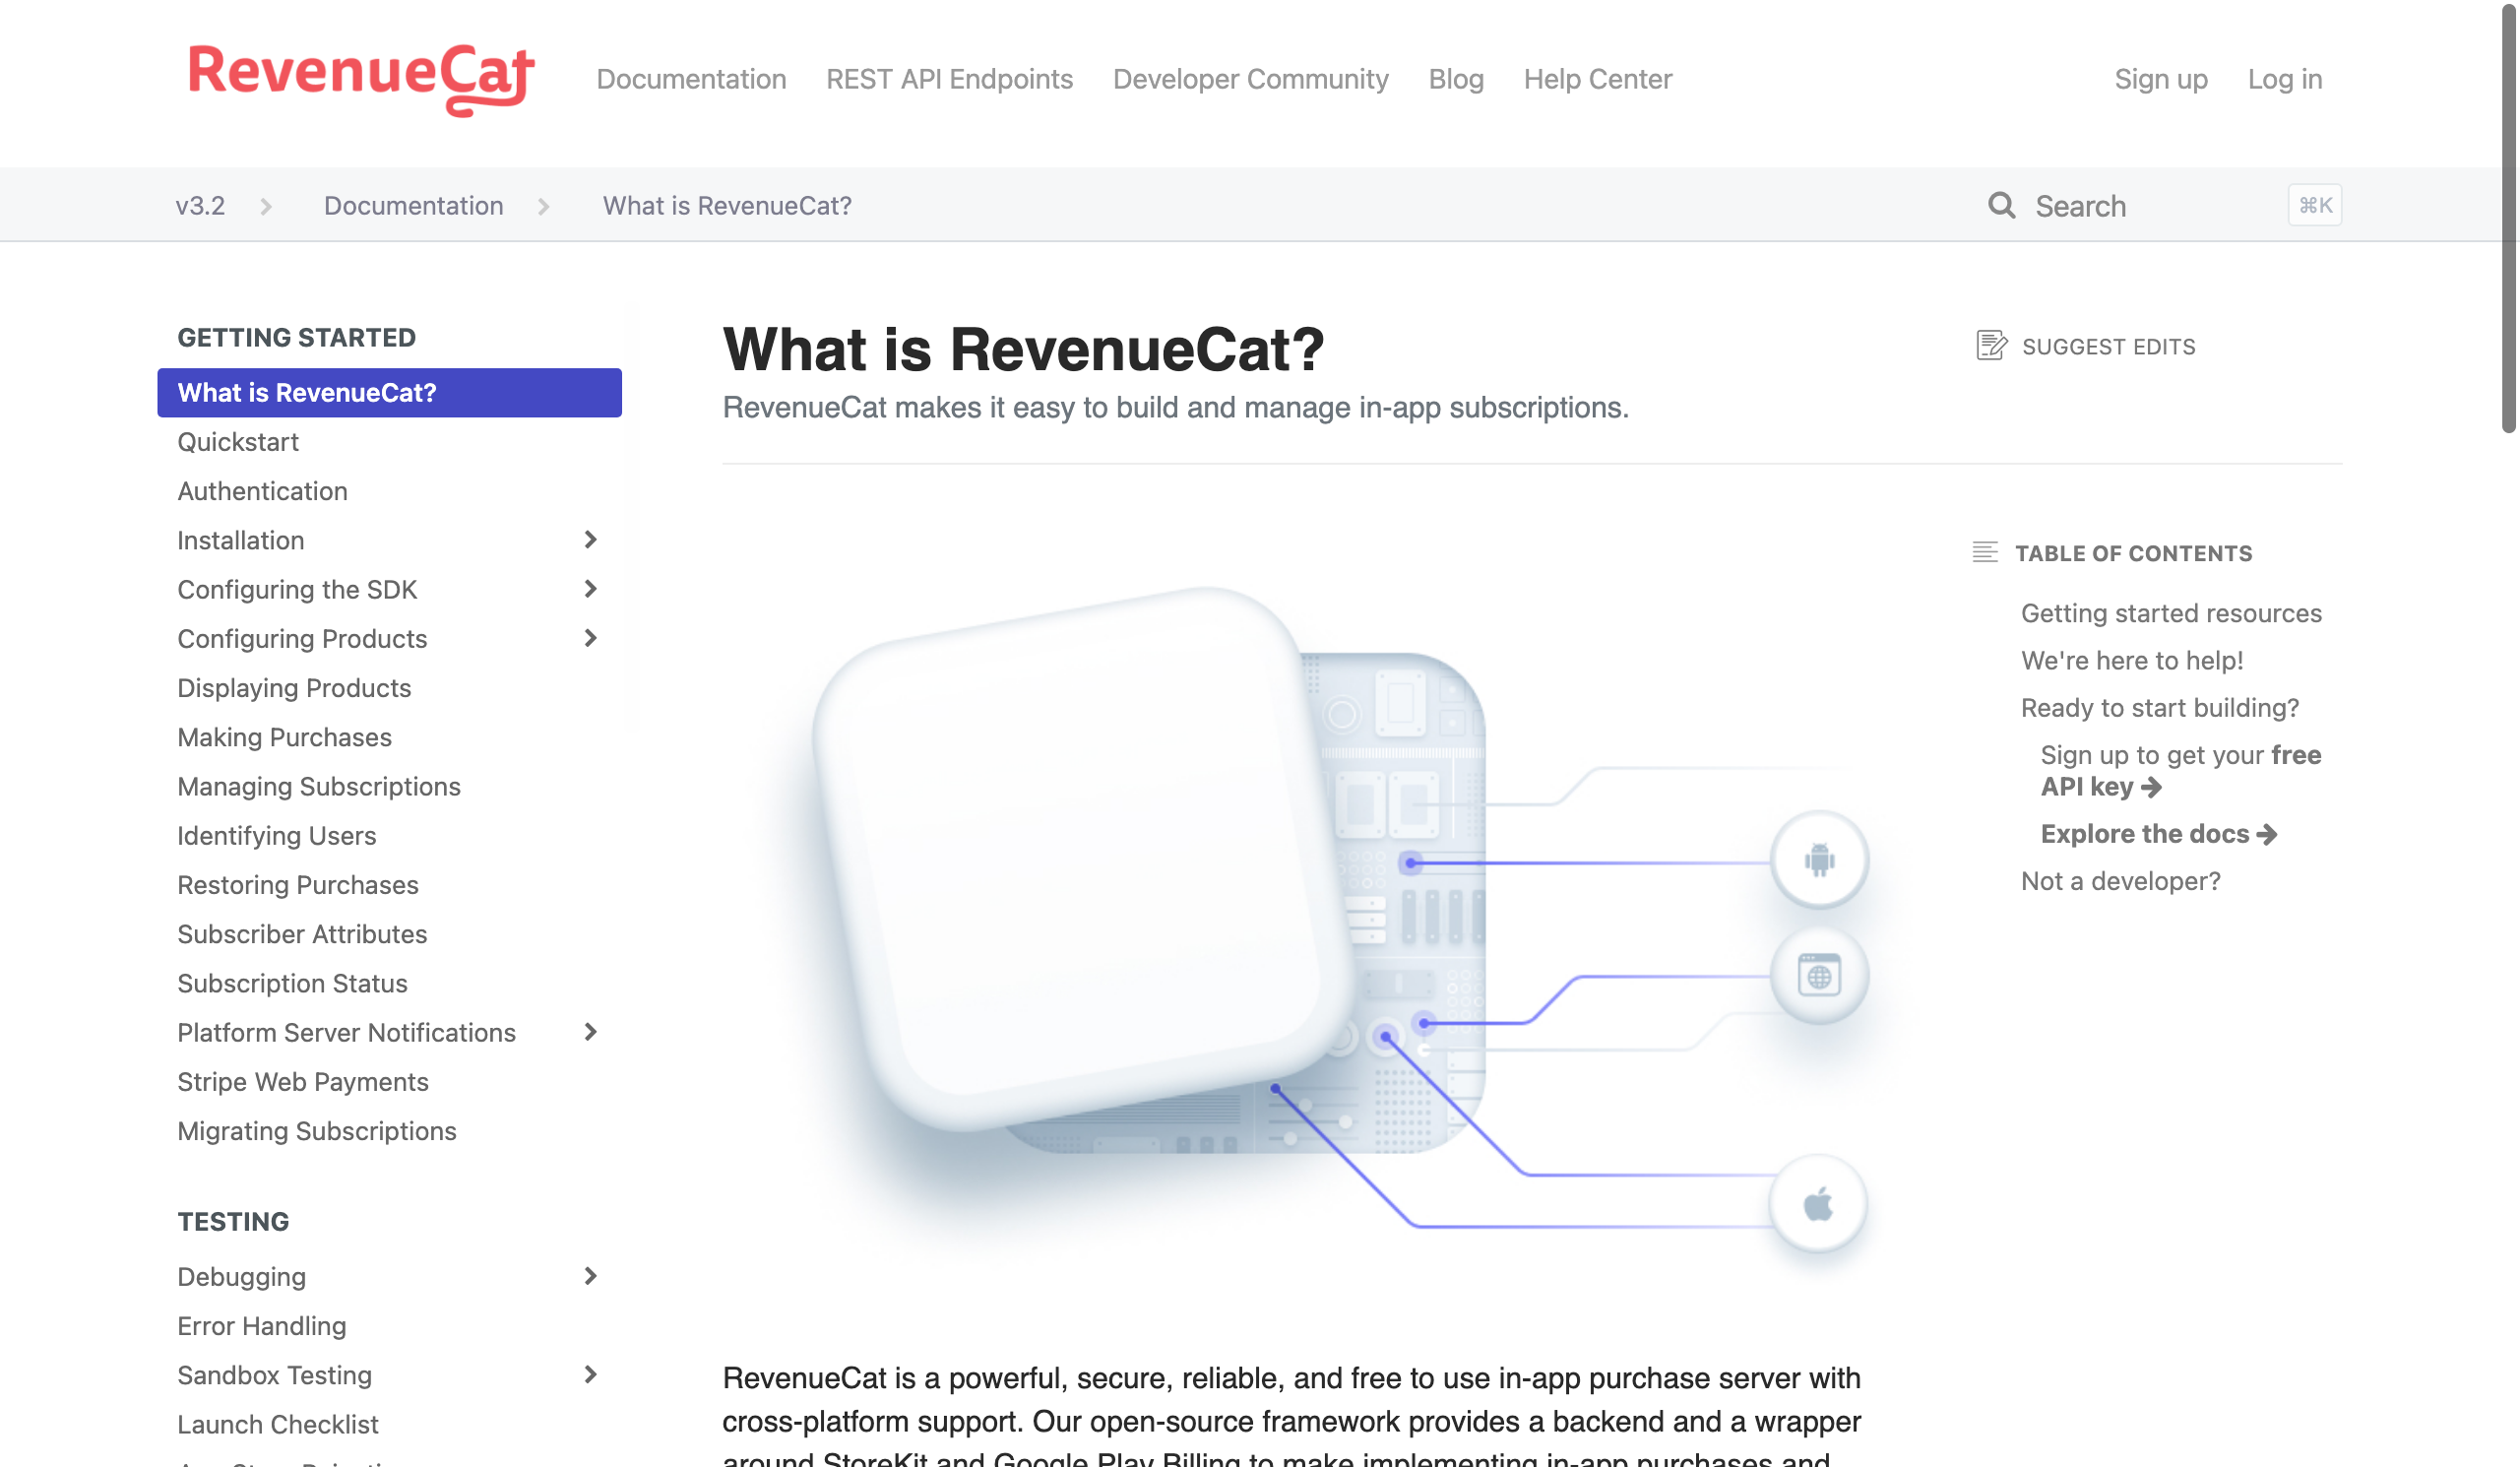Click Sign up to get free API key
This screenshot has width=2520, height=1467.
2180,770
